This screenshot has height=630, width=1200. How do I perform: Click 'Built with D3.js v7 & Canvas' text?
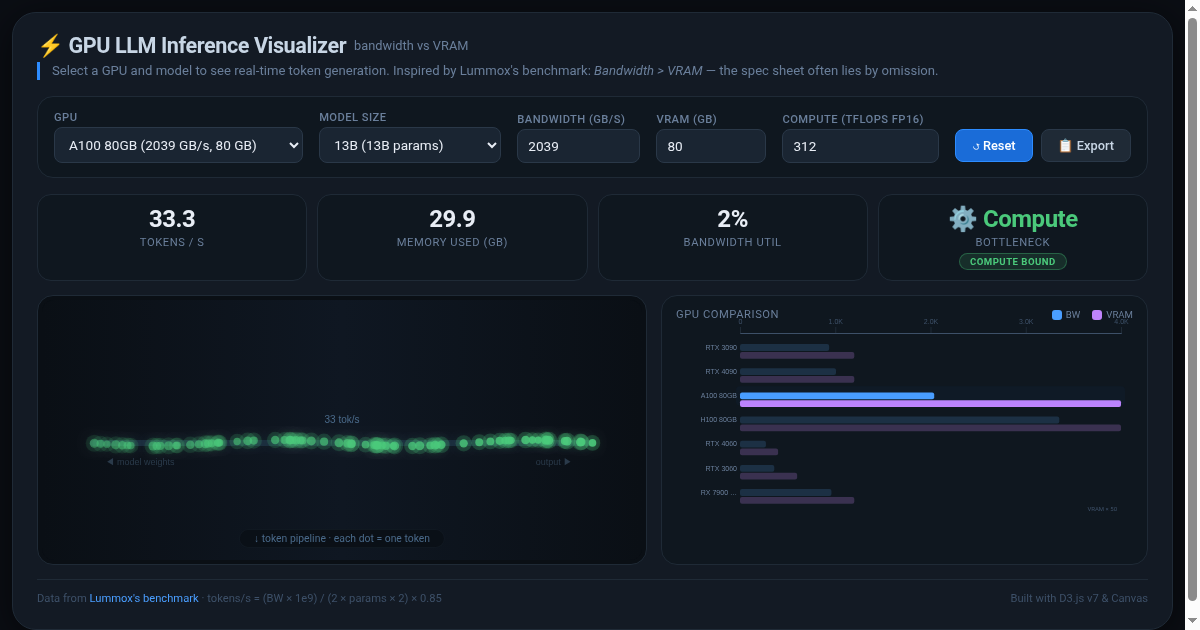pyautogui.click(x=1079, y=598)
